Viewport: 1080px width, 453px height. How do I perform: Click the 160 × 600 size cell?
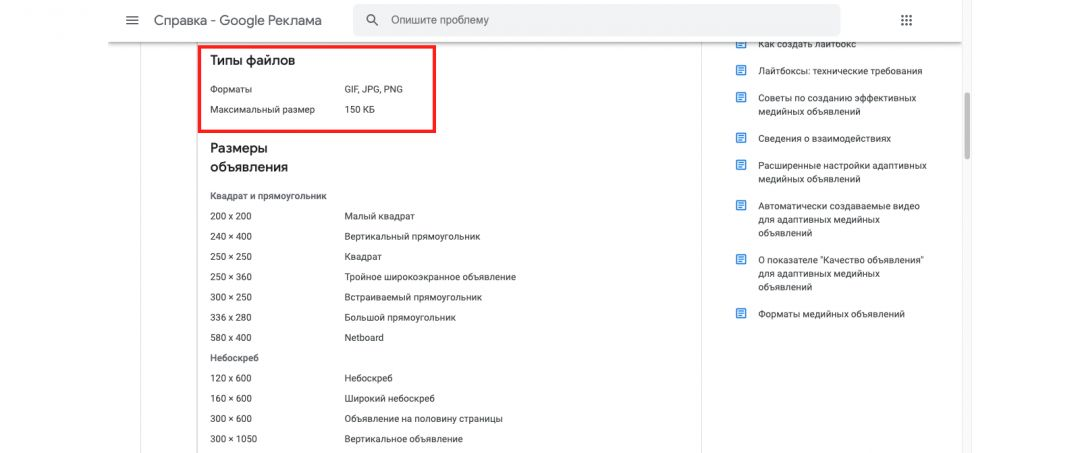tap(231, 399)
